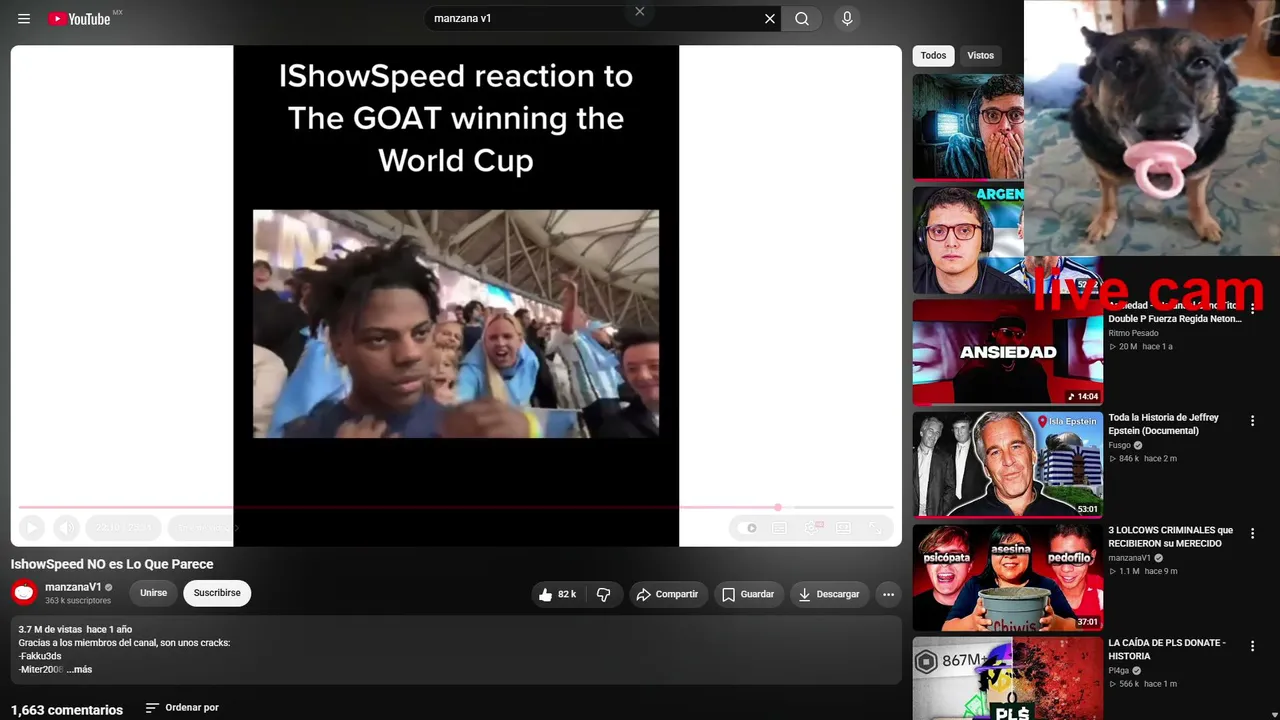Click the Ritmo Pesado channel name

(x=1133, y=333)
